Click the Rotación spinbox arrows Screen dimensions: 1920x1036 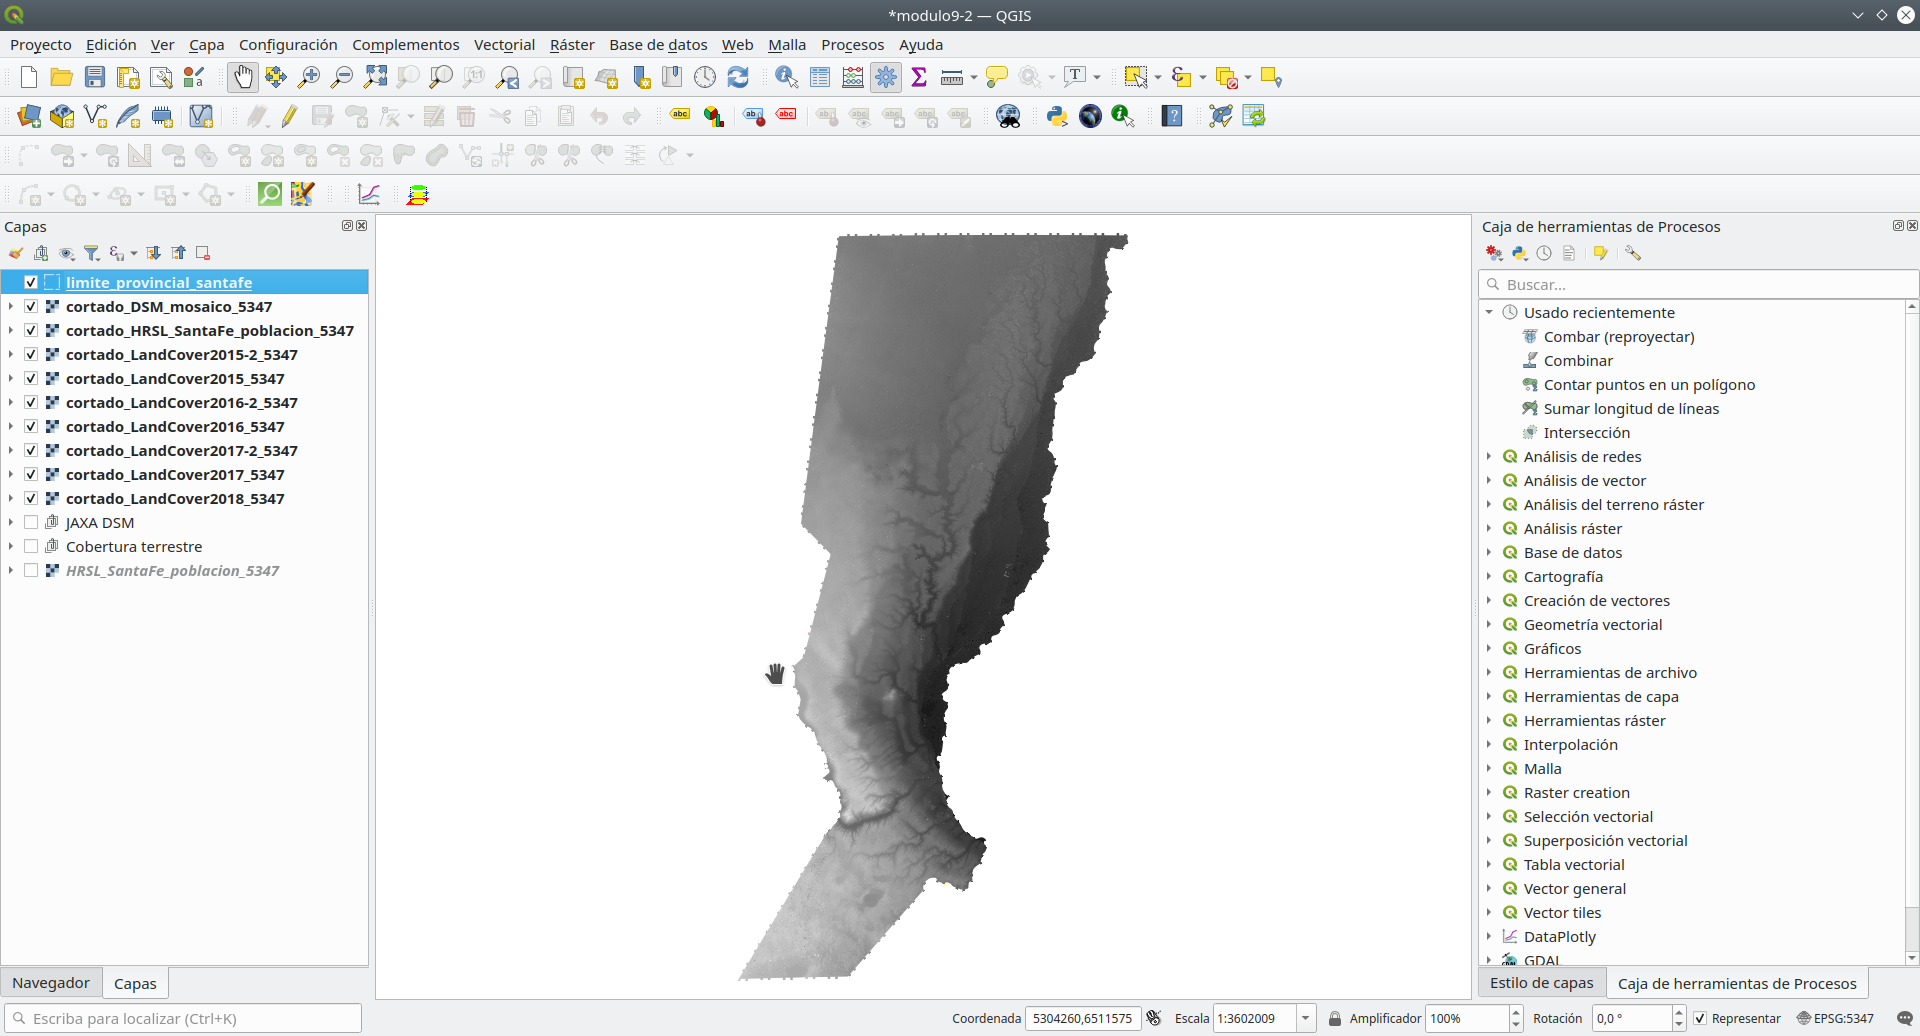click(x=1678, y=1018)
